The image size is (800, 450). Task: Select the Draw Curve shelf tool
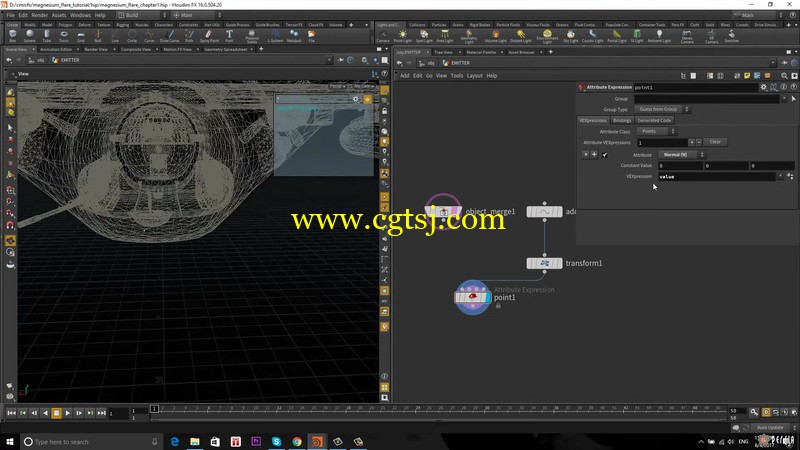click(169, 36)
